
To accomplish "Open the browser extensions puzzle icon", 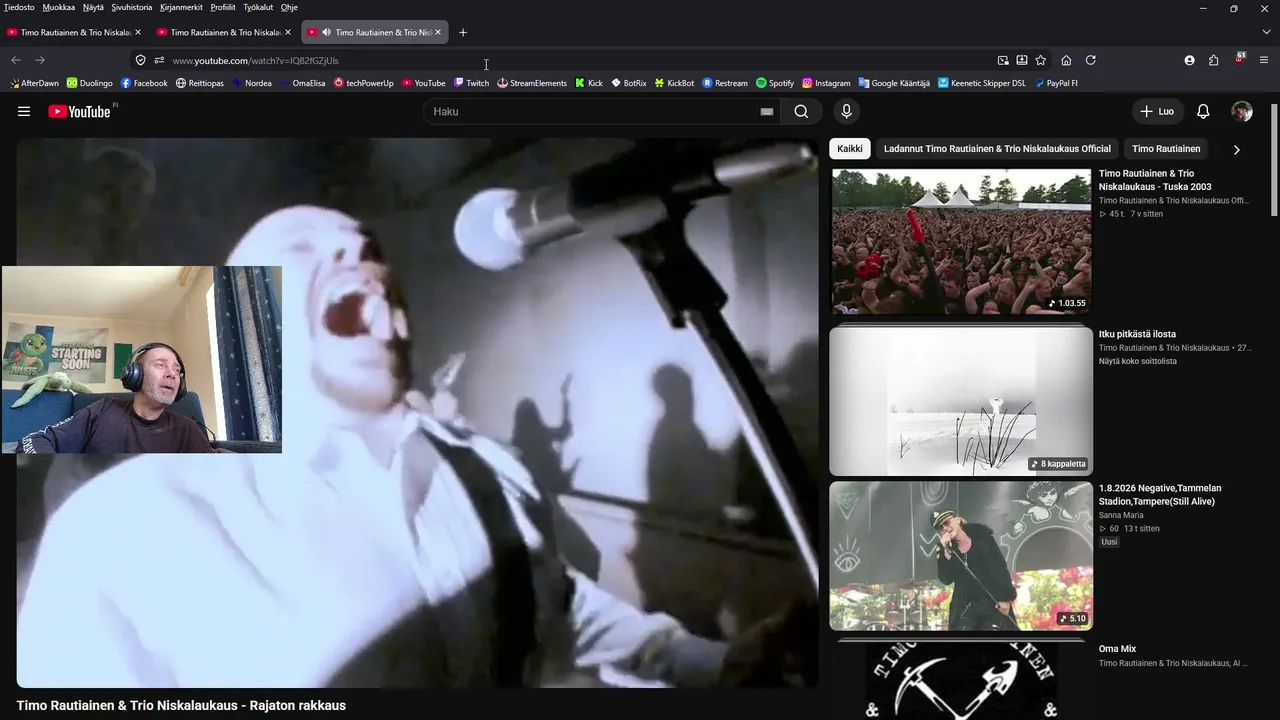I will [1214, 60].
